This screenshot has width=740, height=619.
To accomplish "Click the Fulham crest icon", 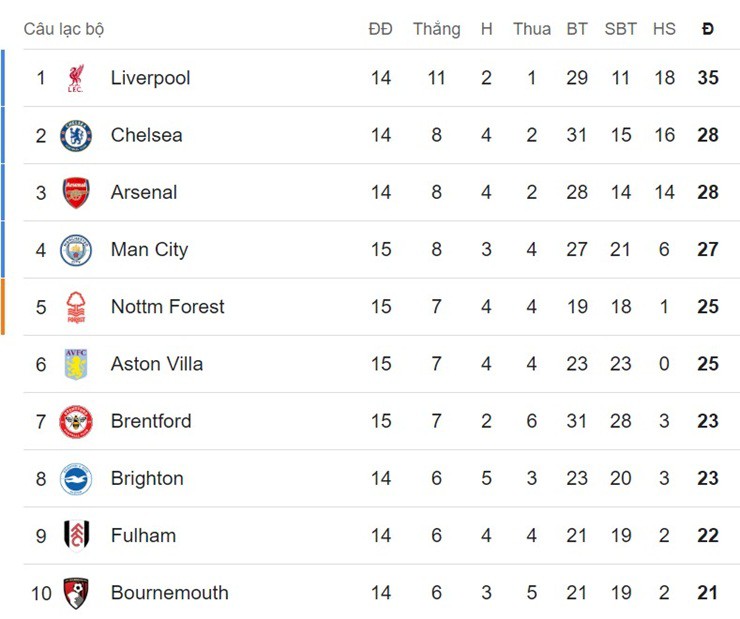I will [x=76, y=536].
